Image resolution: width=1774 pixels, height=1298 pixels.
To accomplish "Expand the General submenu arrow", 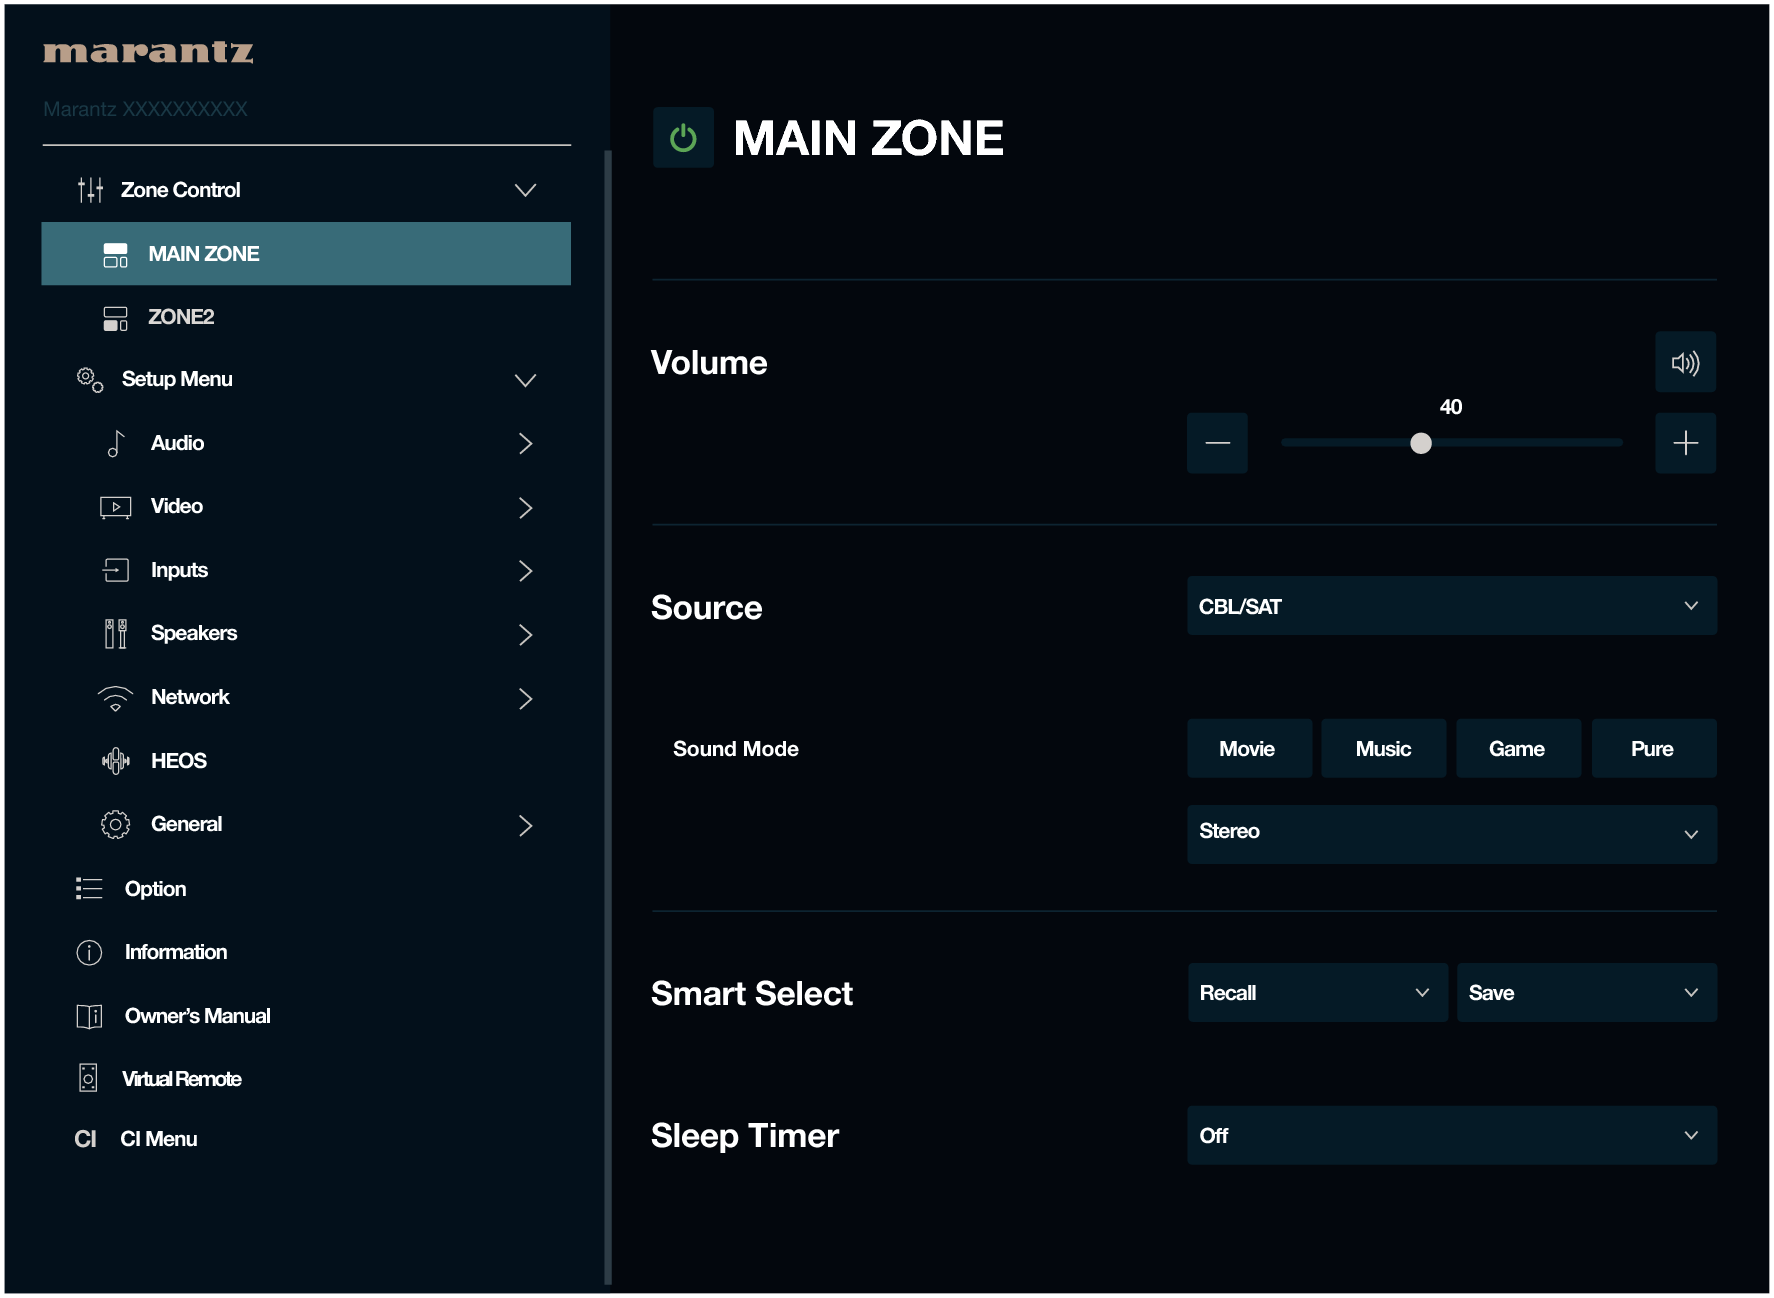I will pos(525,825).
